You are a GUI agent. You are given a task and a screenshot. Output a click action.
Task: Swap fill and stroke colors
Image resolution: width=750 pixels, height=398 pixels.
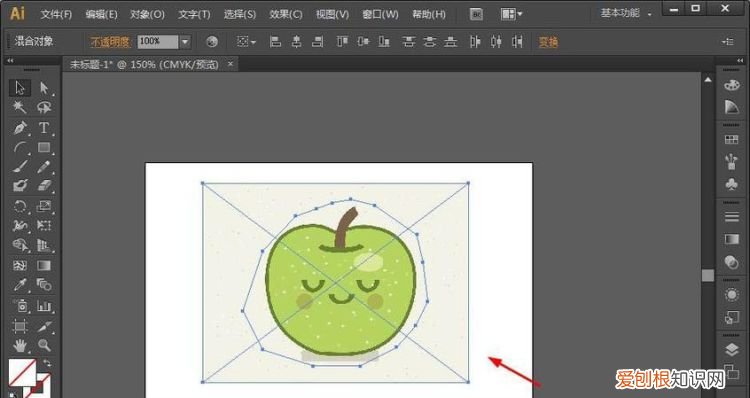[x=47, y=363]
